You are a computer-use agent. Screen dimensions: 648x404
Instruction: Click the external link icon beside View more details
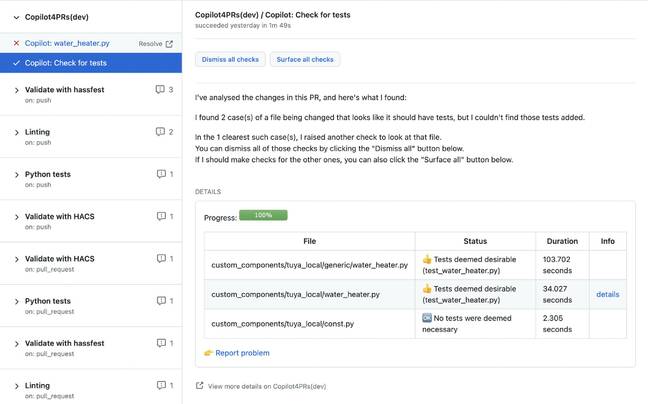(200, 386)
